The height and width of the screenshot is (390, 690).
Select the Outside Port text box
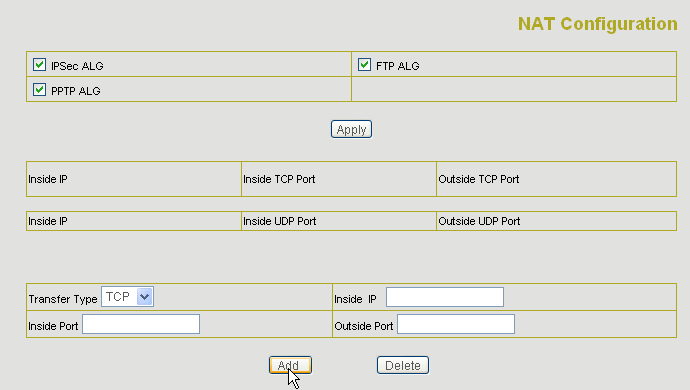point(456,324)
